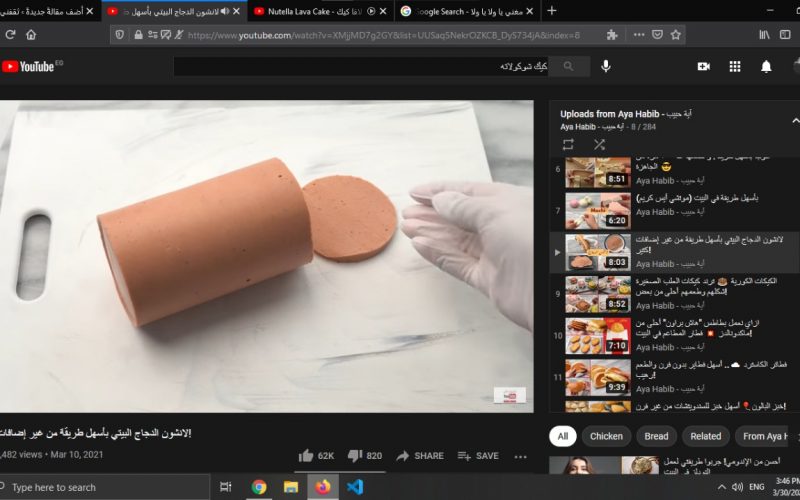Bookmark this page with the star icon
This screenshot has height=500, width=800.
click(x=676, y=35)
